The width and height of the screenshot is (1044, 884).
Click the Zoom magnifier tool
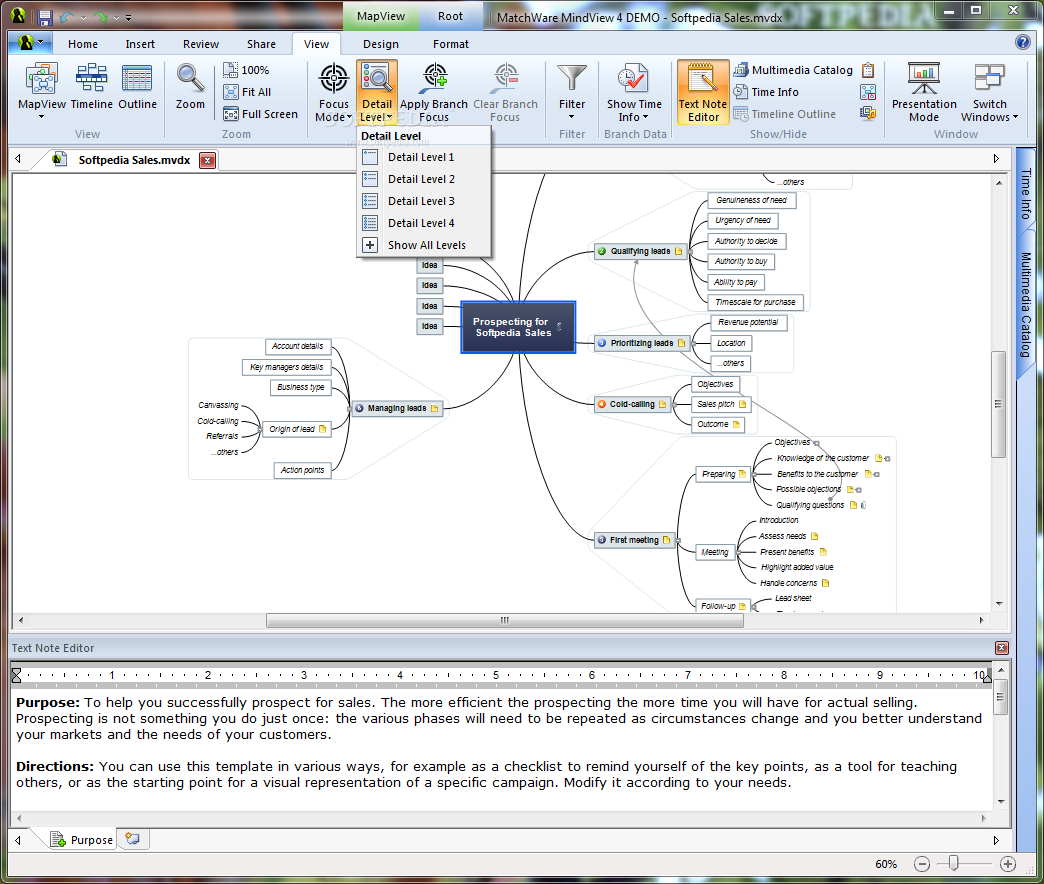pyautogui.click(x=190, y=87)
